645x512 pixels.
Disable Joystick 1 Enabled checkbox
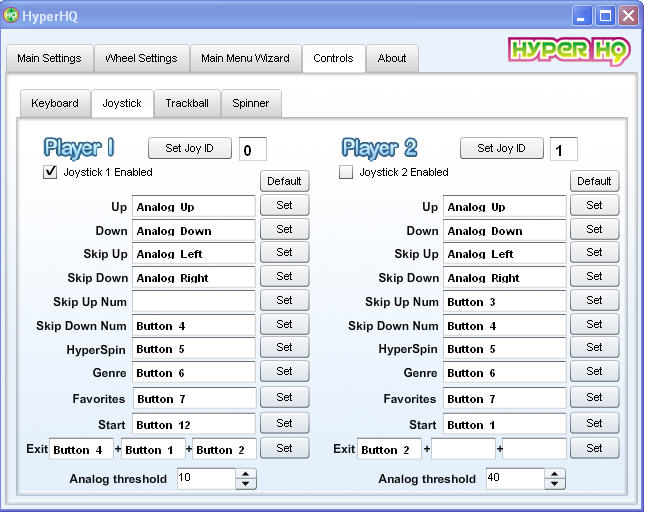50,172
